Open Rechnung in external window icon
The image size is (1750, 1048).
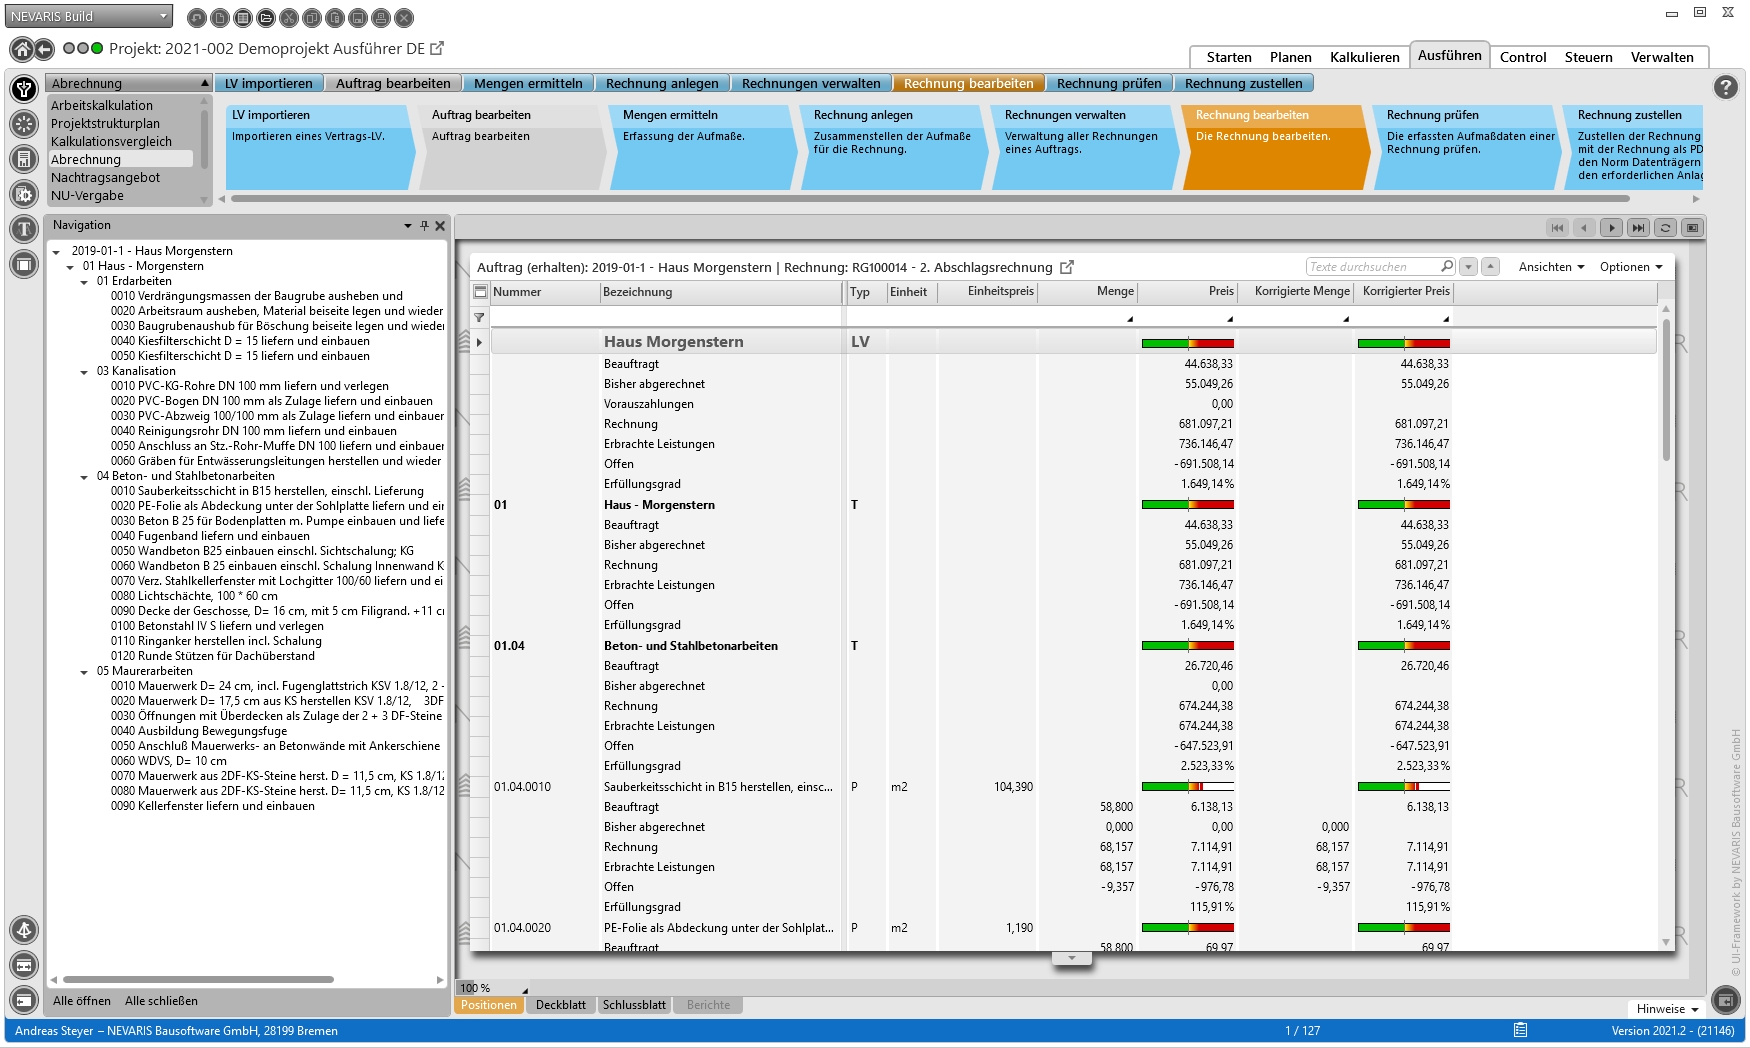pyautogui.click(x=1067, y=267)
